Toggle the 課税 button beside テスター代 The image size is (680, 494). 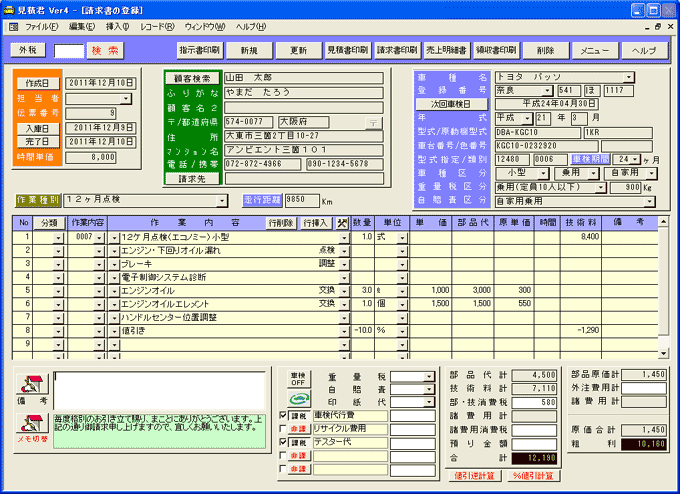299,442
